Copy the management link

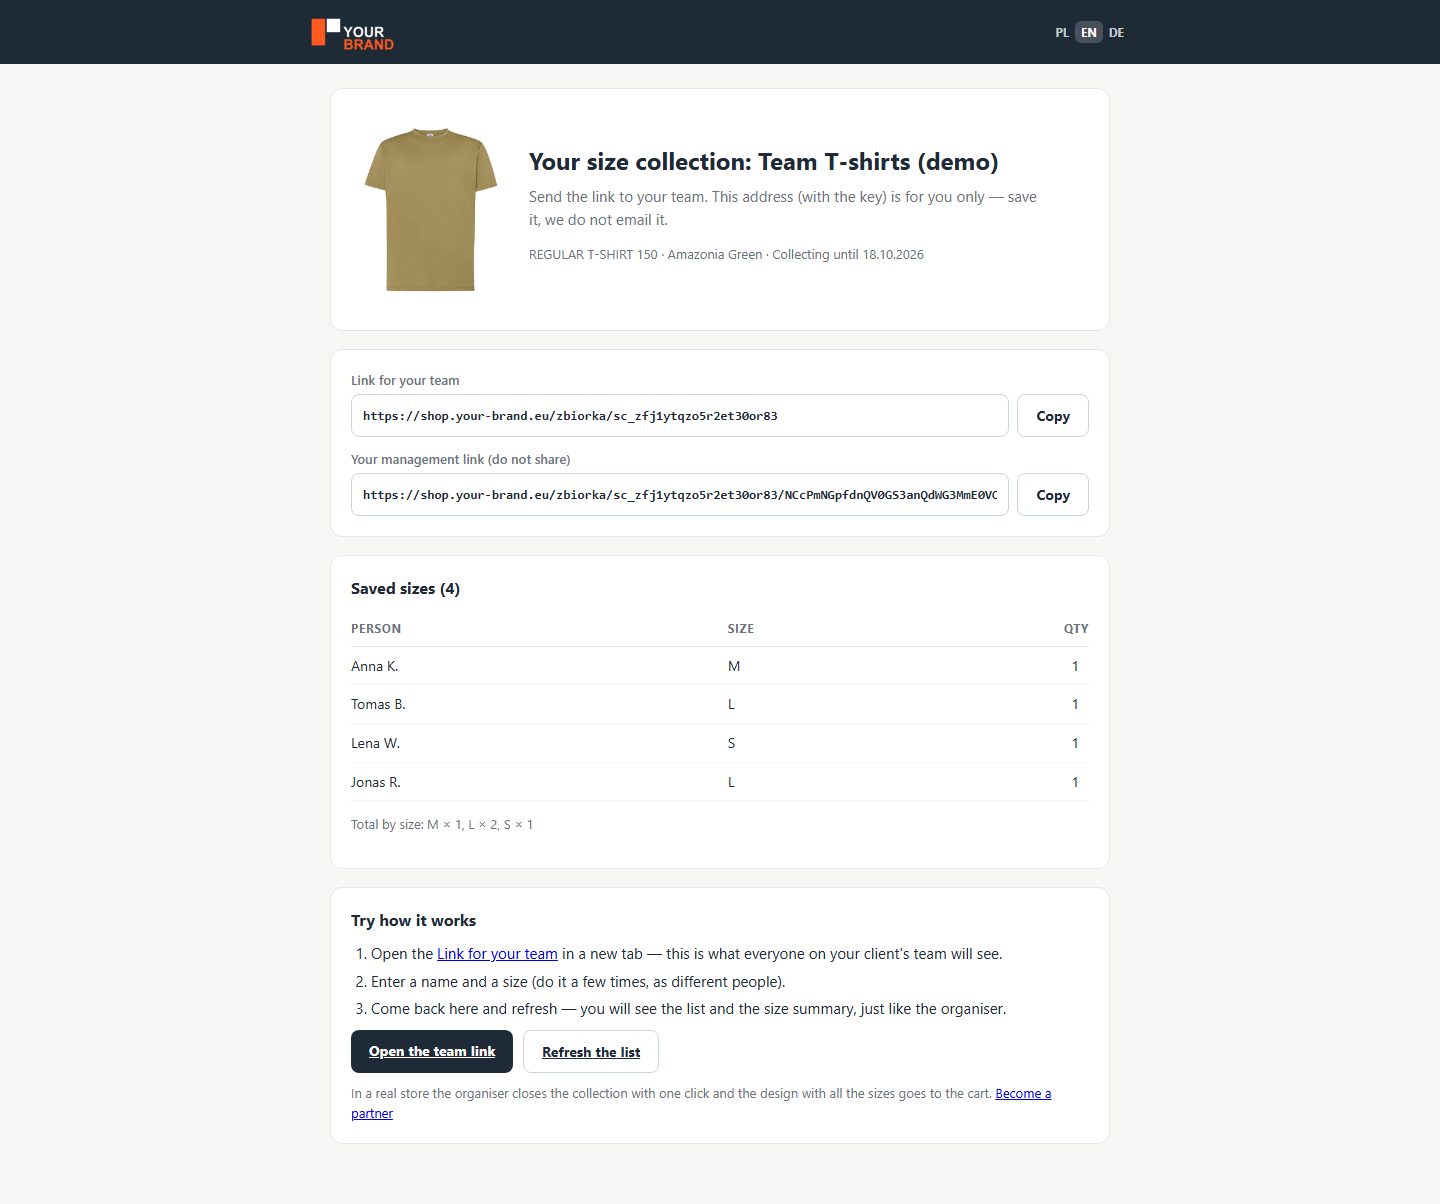click(x=1053, y=495)
